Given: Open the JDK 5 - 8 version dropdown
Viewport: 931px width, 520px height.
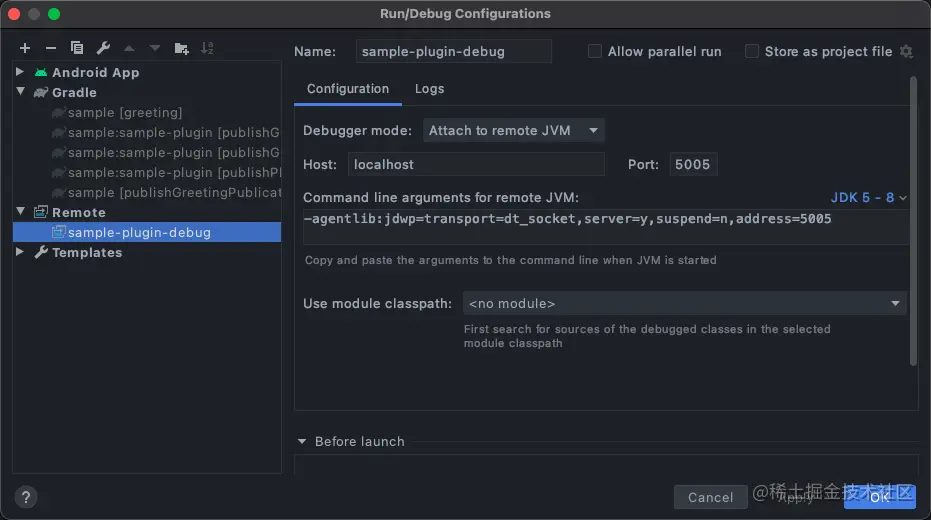Looking at the screenshot, I should 868,198.
